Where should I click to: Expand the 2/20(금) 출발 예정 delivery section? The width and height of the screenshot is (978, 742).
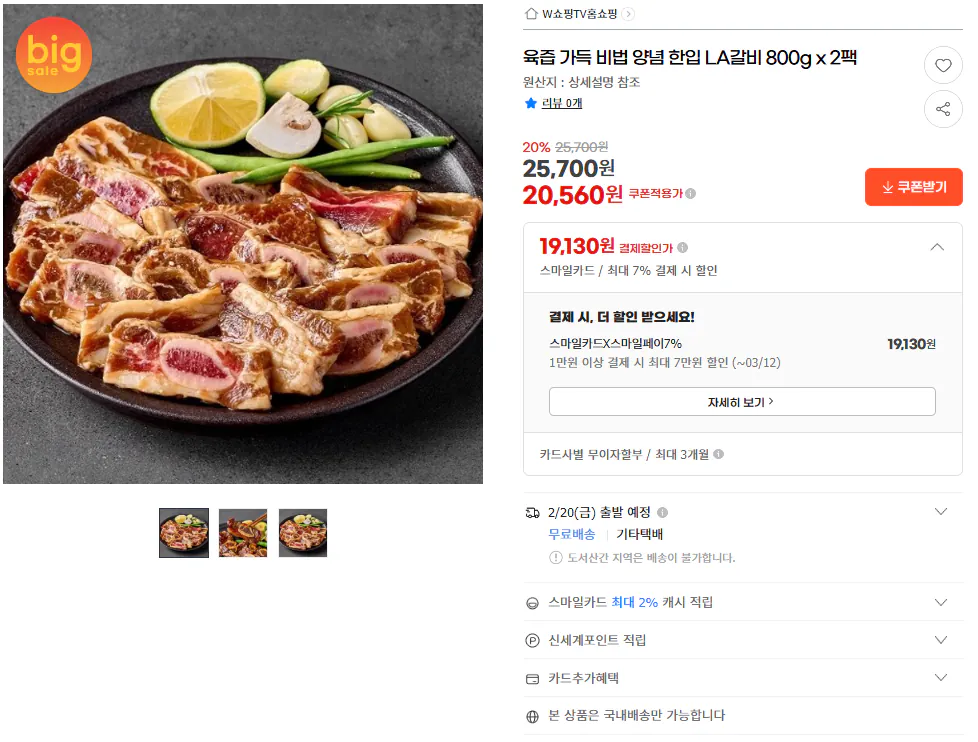click(x=940, y=510)
